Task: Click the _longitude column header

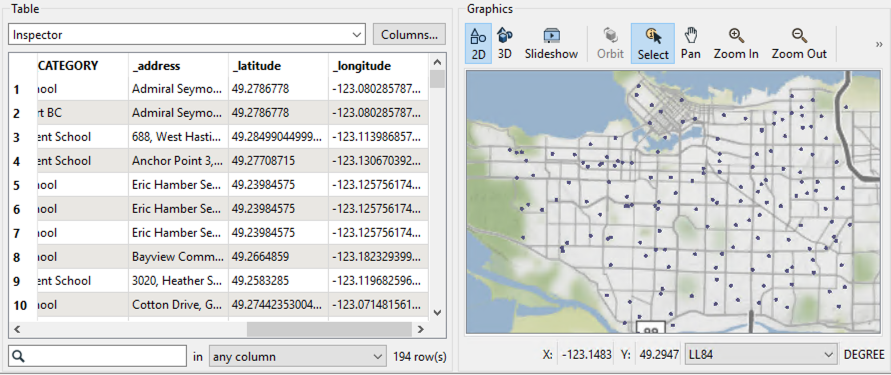Action: pyautogui.click(x=378, y=66)
